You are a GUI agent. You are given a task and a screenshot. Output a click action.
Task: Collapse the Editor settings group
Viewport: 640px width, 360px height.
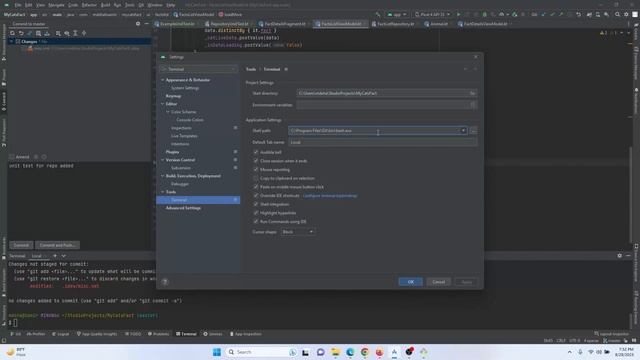162,104
